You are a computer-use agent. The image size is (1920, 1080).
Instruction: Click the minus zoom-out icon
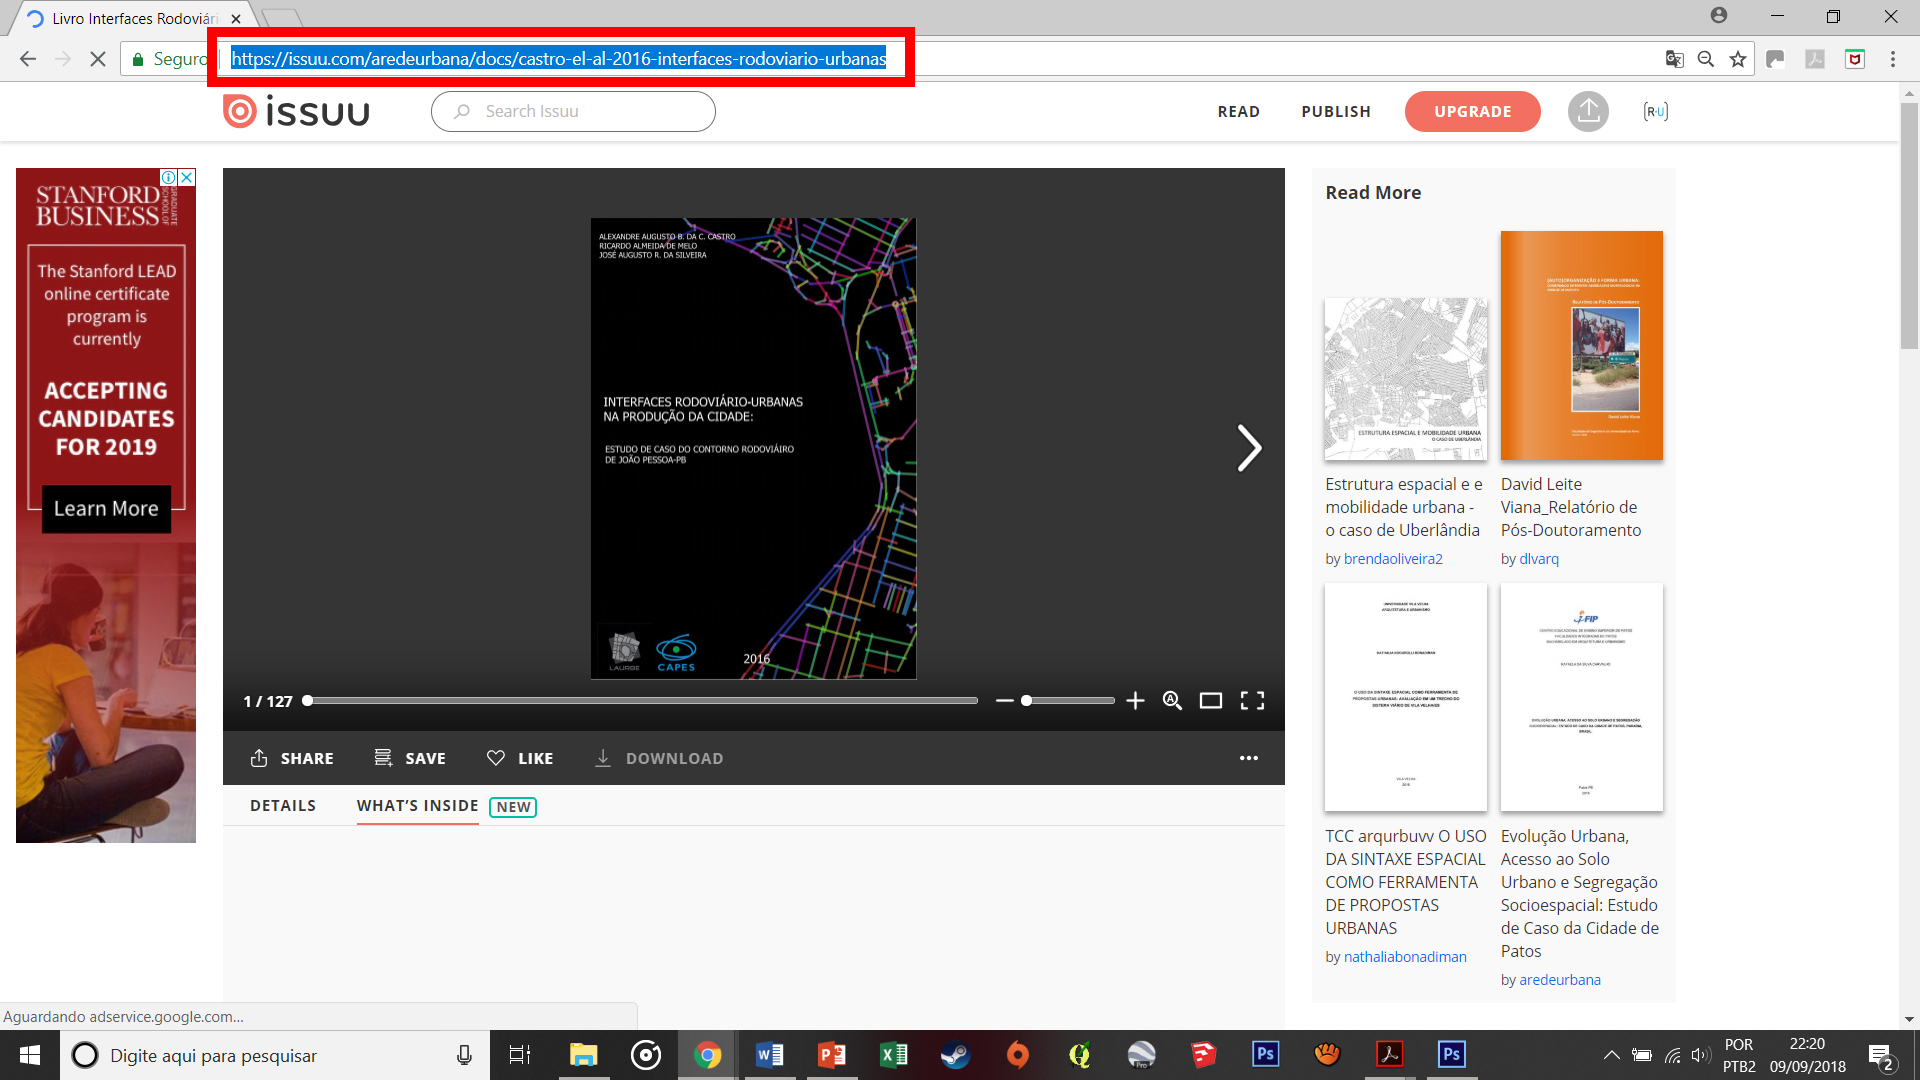click(x=1004, y=701)
